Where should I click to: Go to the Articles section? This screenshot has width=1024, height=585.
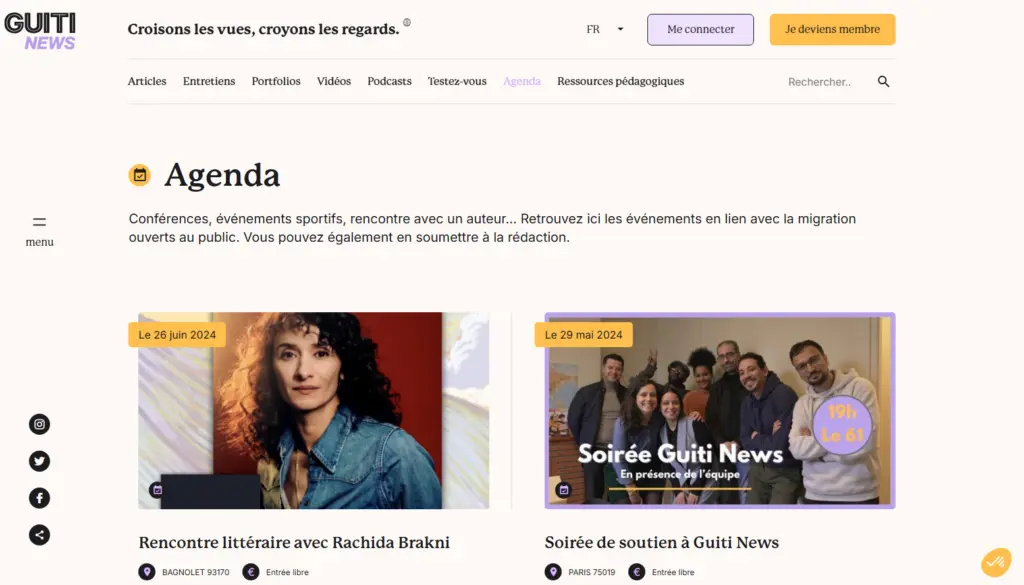coord(147,81)
